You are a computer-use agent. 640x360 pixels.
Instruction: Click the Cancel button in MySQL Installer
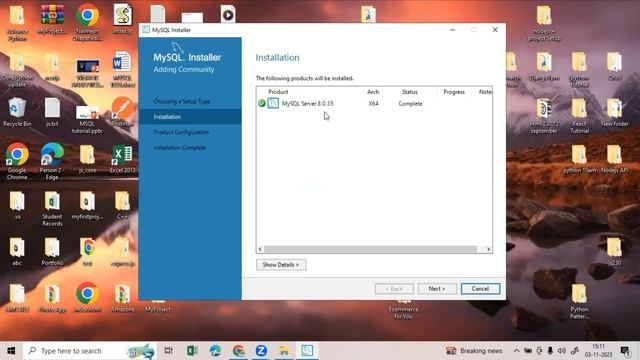480,289
